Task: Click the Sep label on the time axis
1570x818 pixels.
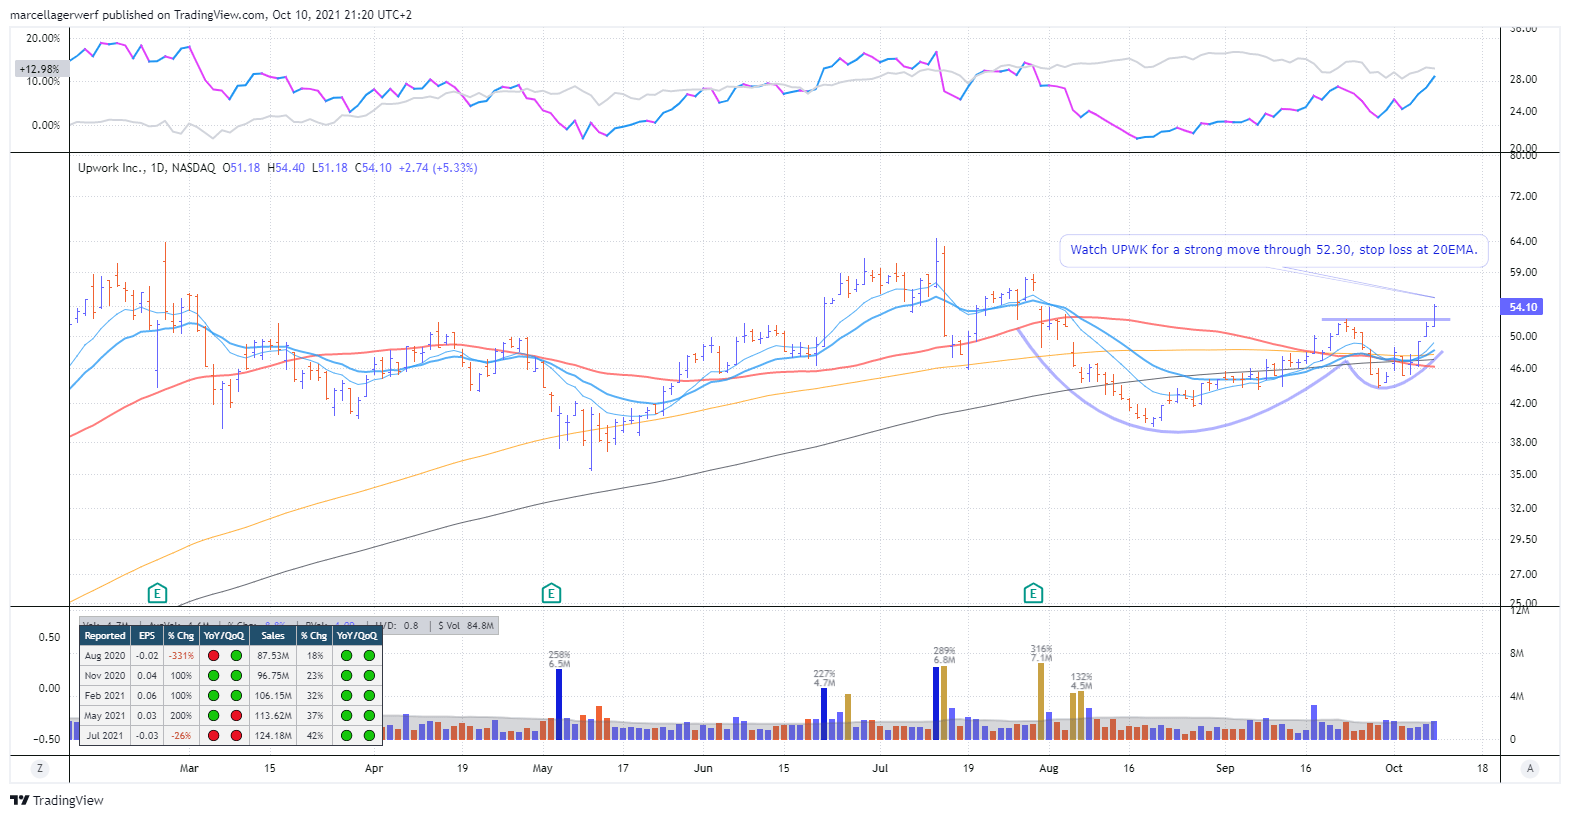Action: click(1225, 769)
